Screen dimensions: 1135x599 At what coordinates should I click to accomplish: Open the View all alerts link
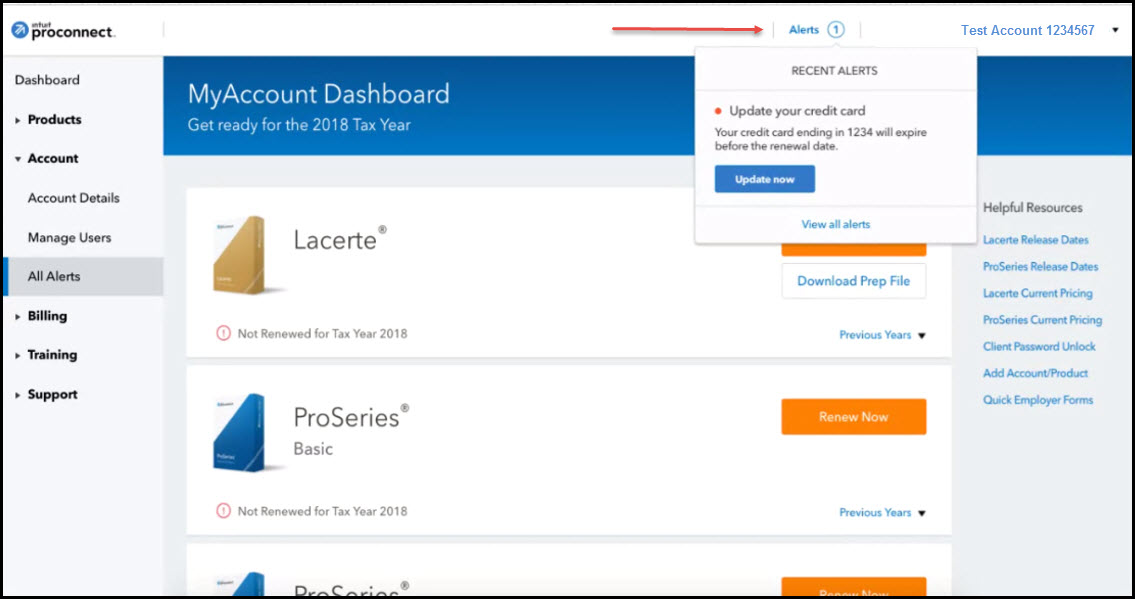tap(835, 224)
